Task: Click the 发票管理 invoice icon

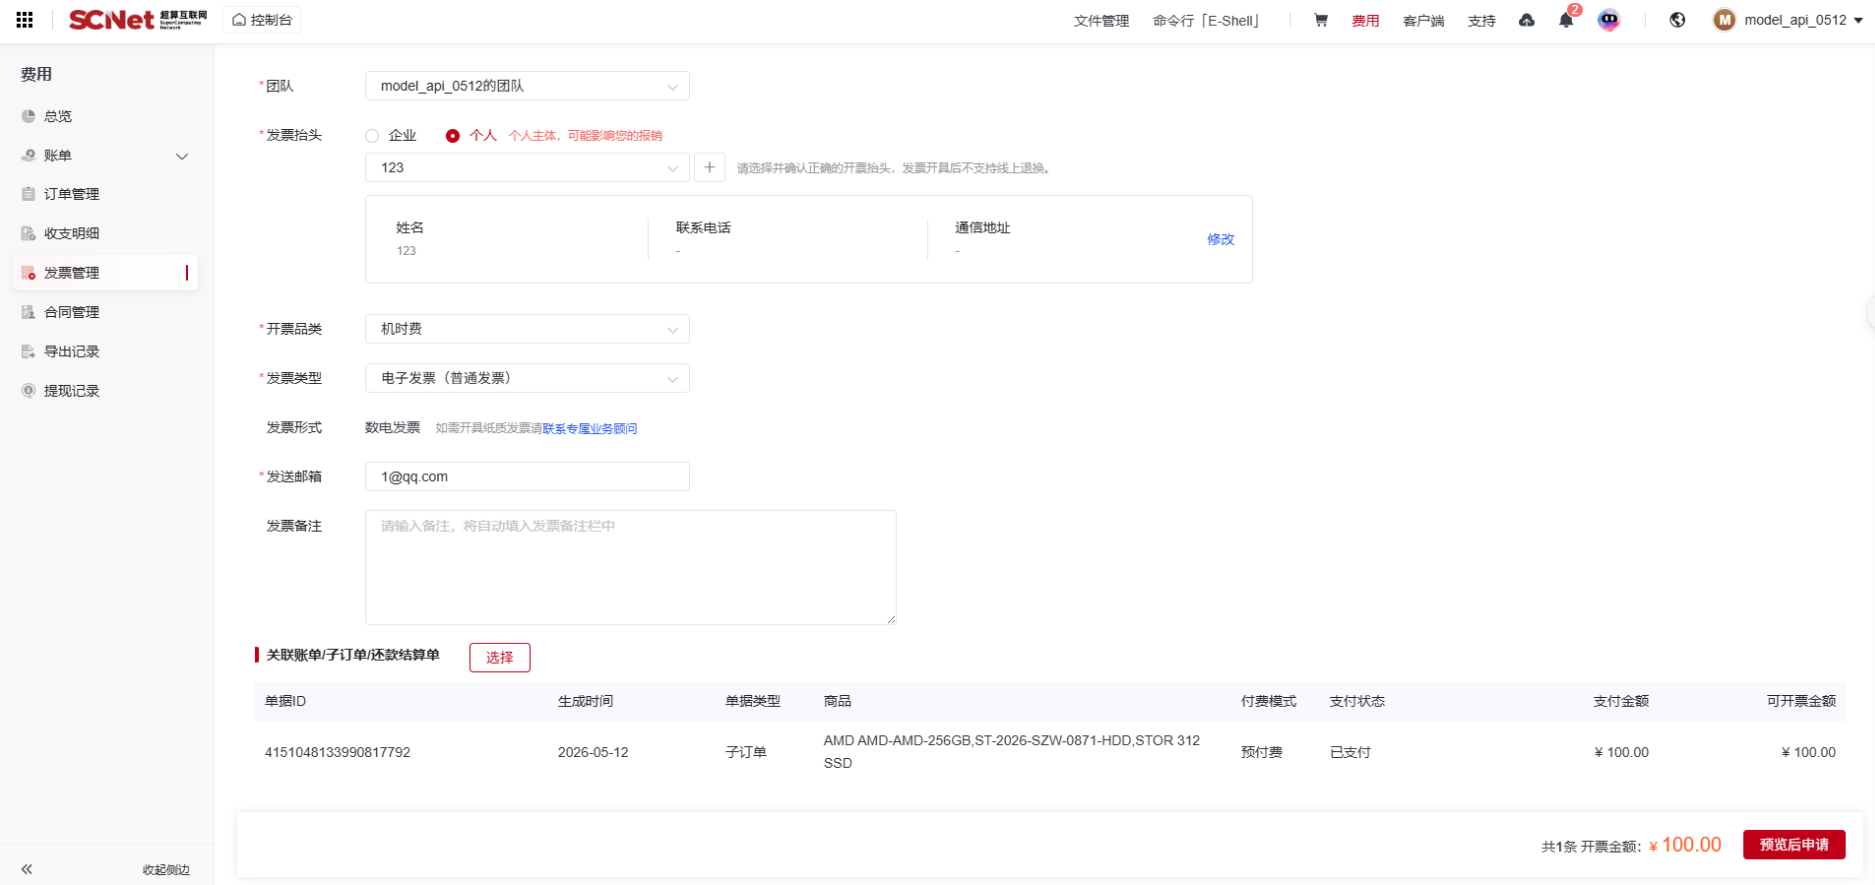Action: (28, 272)
